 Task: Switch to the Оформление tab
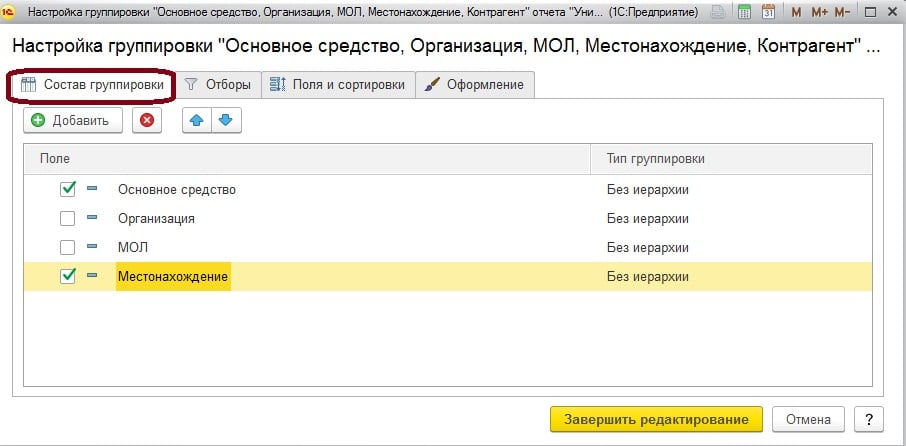475,85
